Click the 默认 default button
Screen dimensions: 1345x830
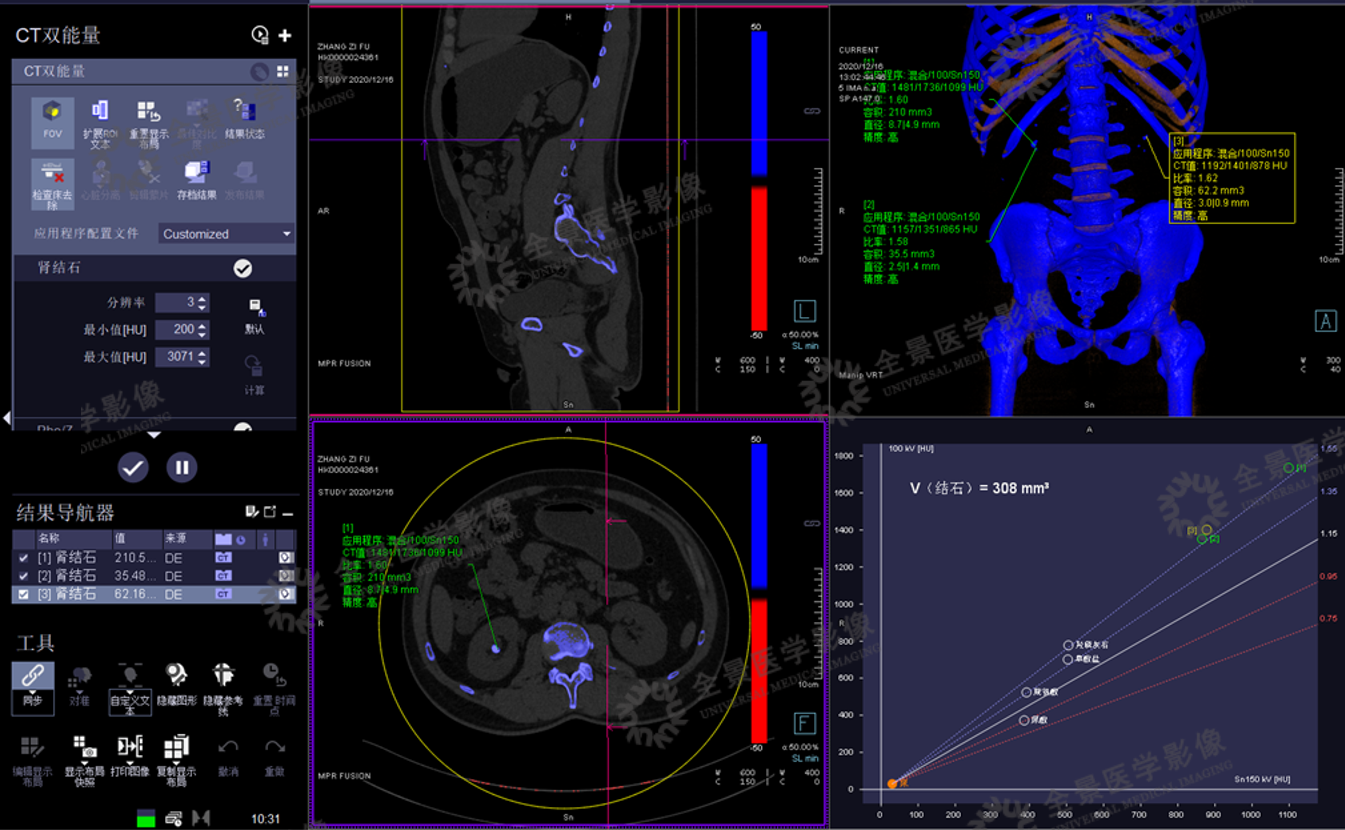254,314
